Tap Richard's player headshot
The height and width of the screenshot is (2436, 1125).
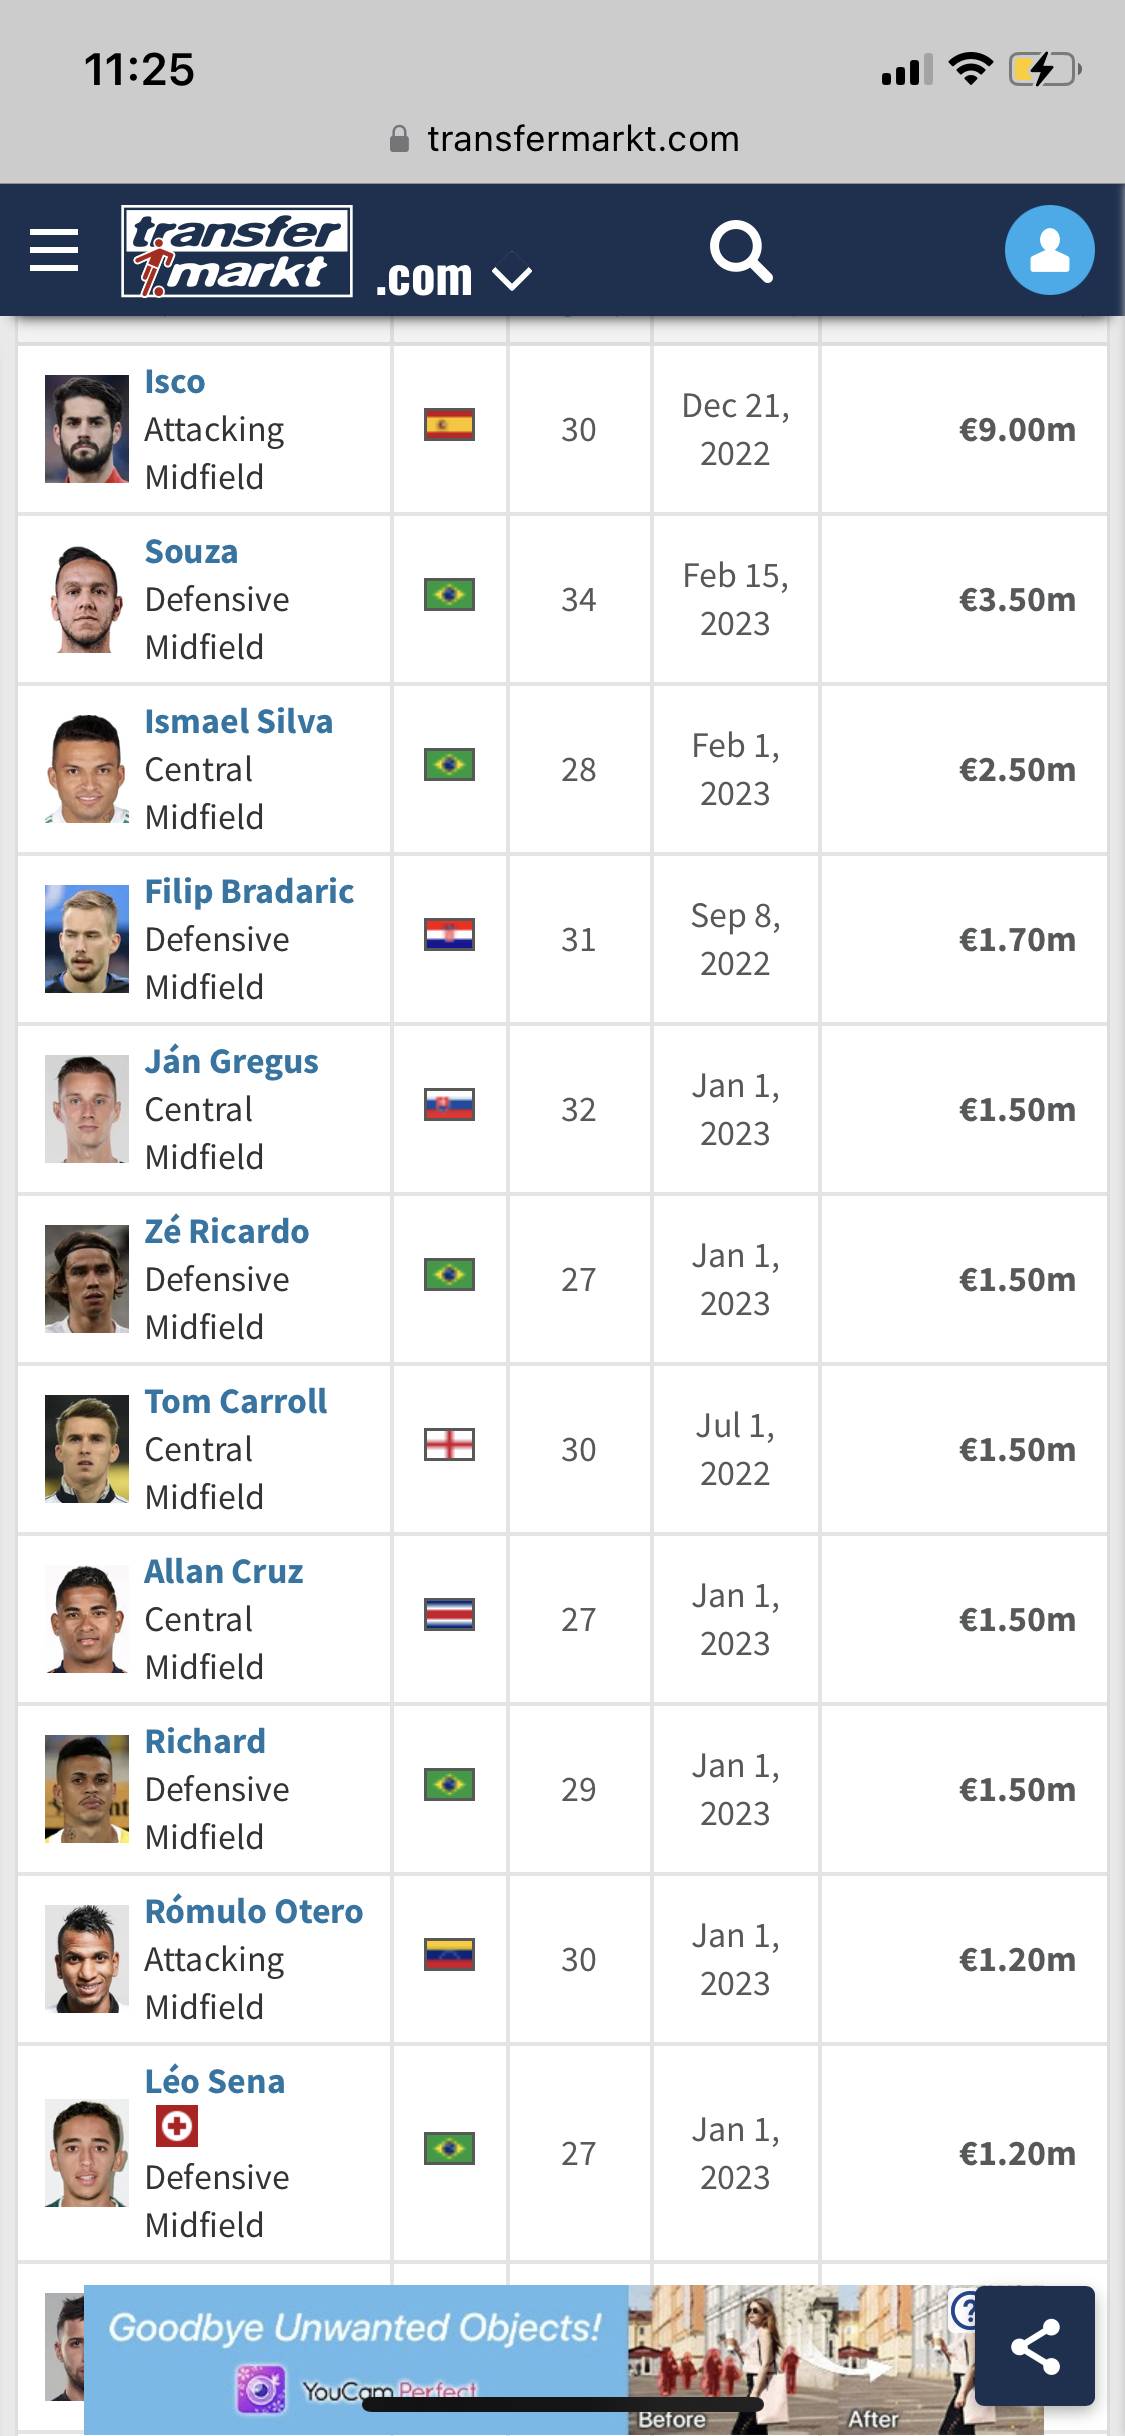(87, 1789)
